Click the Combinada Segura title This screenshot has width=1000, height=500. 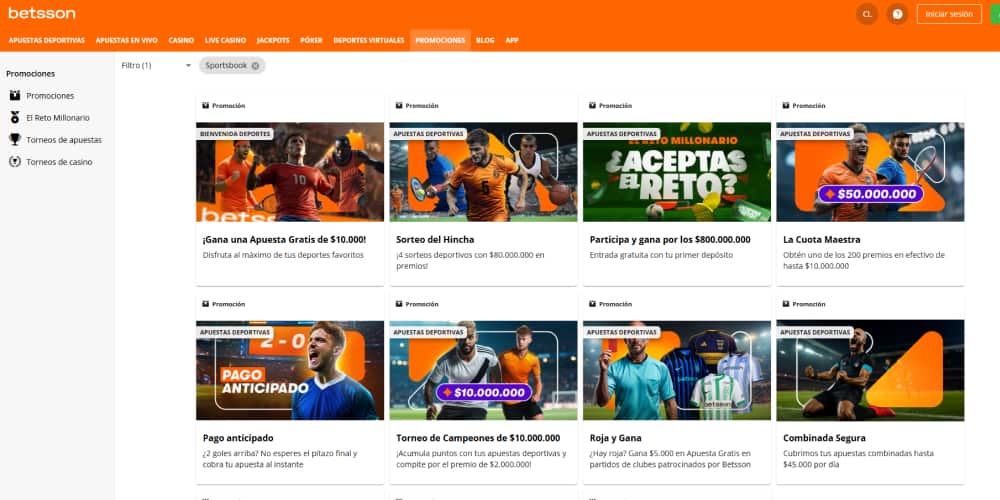coord(824,438)
